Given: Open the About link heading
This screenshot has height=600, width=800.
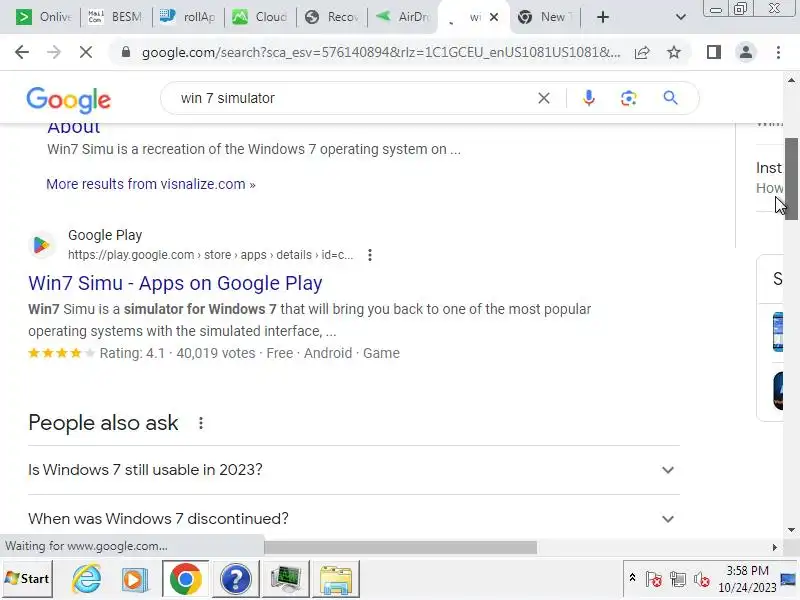Looking at the screenshot, I should [x=73, y=128].
